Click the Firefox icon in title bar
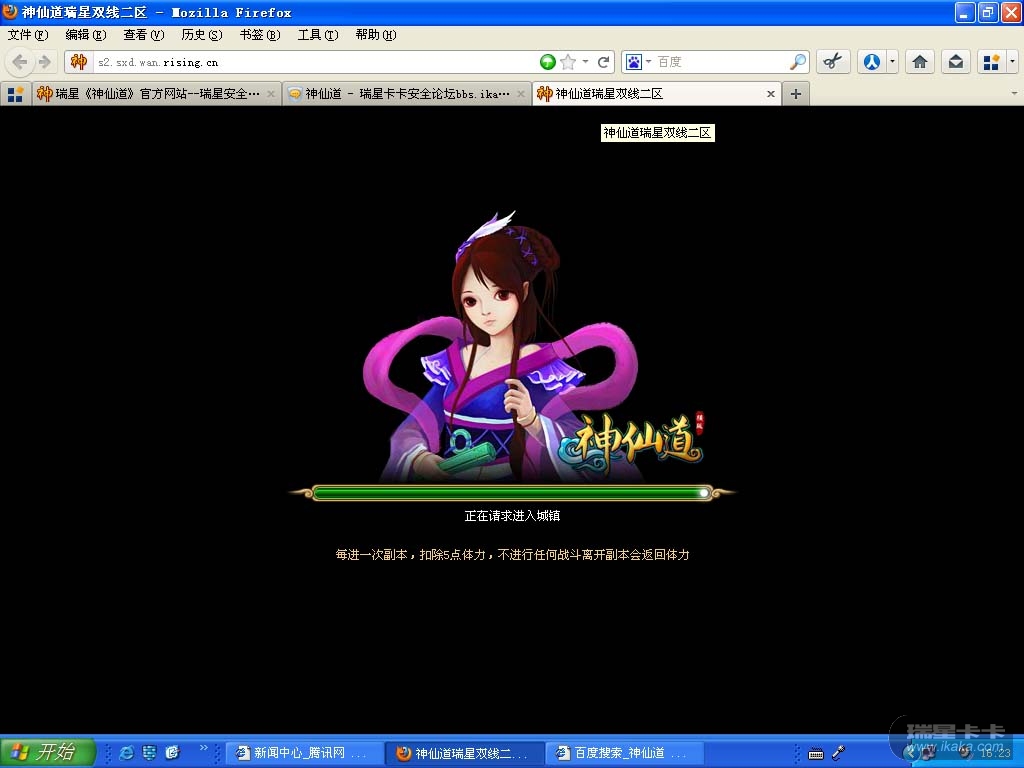The image size is (1024, 768). (10, 12)
